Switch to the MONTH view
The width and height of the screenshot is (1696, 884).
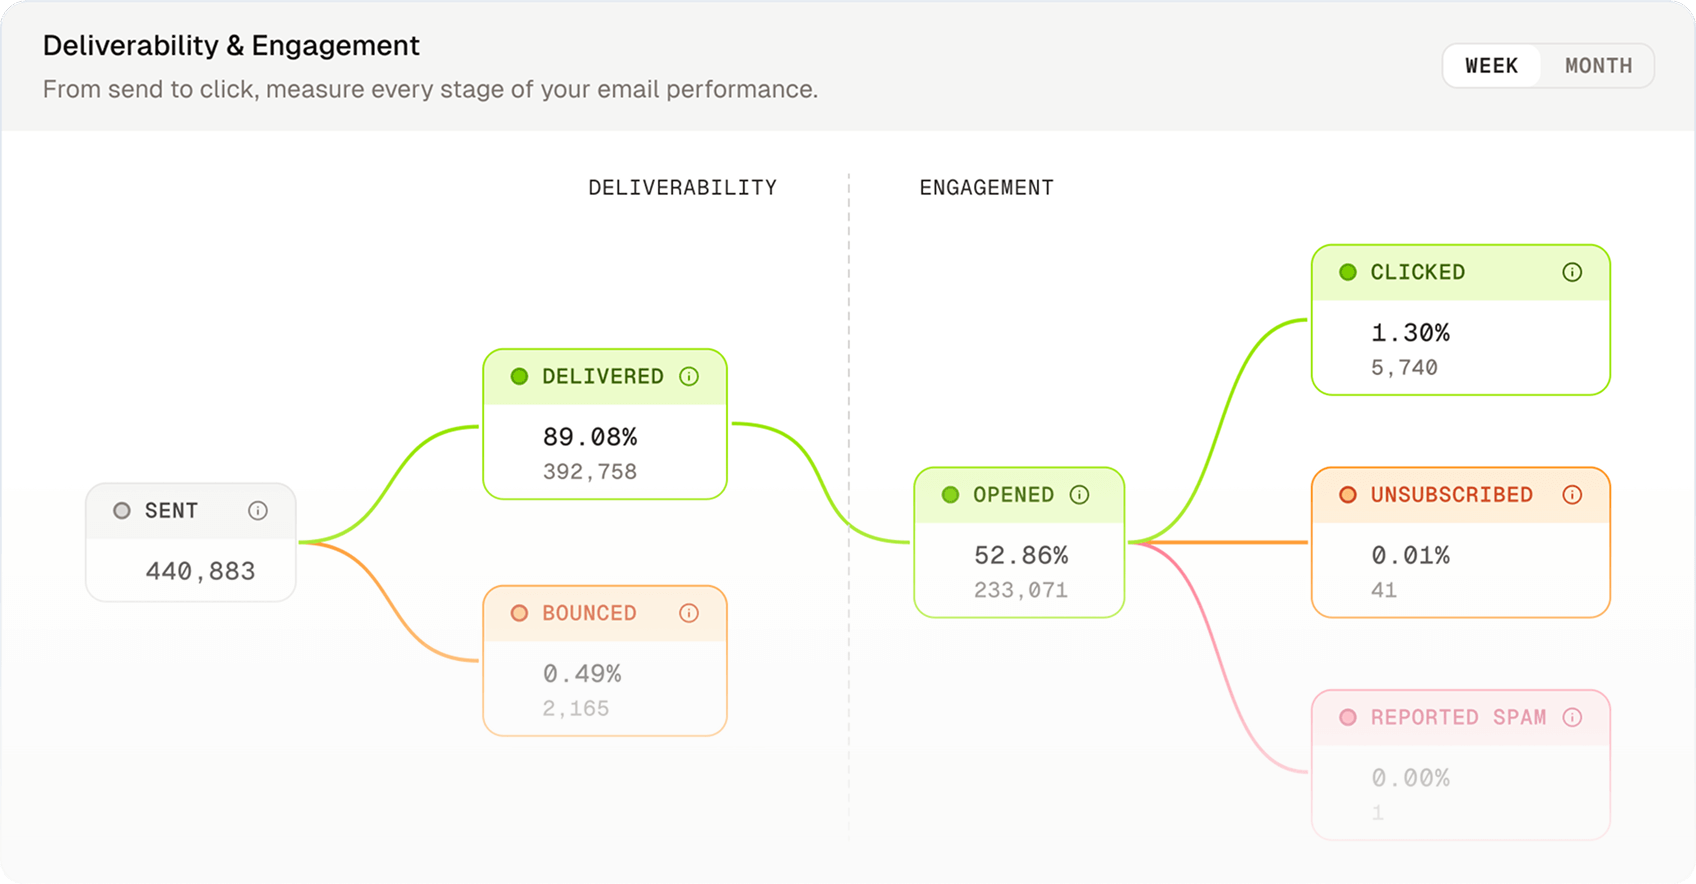[1597, 65]
